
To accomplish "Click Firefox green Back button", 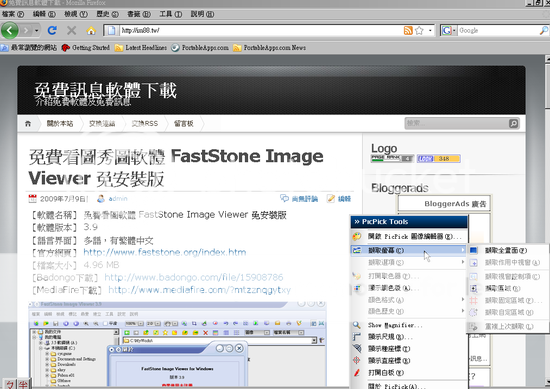I will tap(10, 31).
